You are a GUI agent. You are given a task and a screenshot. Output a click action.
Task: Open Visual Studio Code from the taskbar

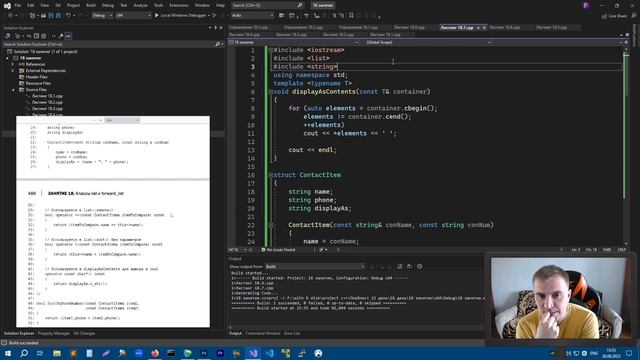click(x=269, y=353)
